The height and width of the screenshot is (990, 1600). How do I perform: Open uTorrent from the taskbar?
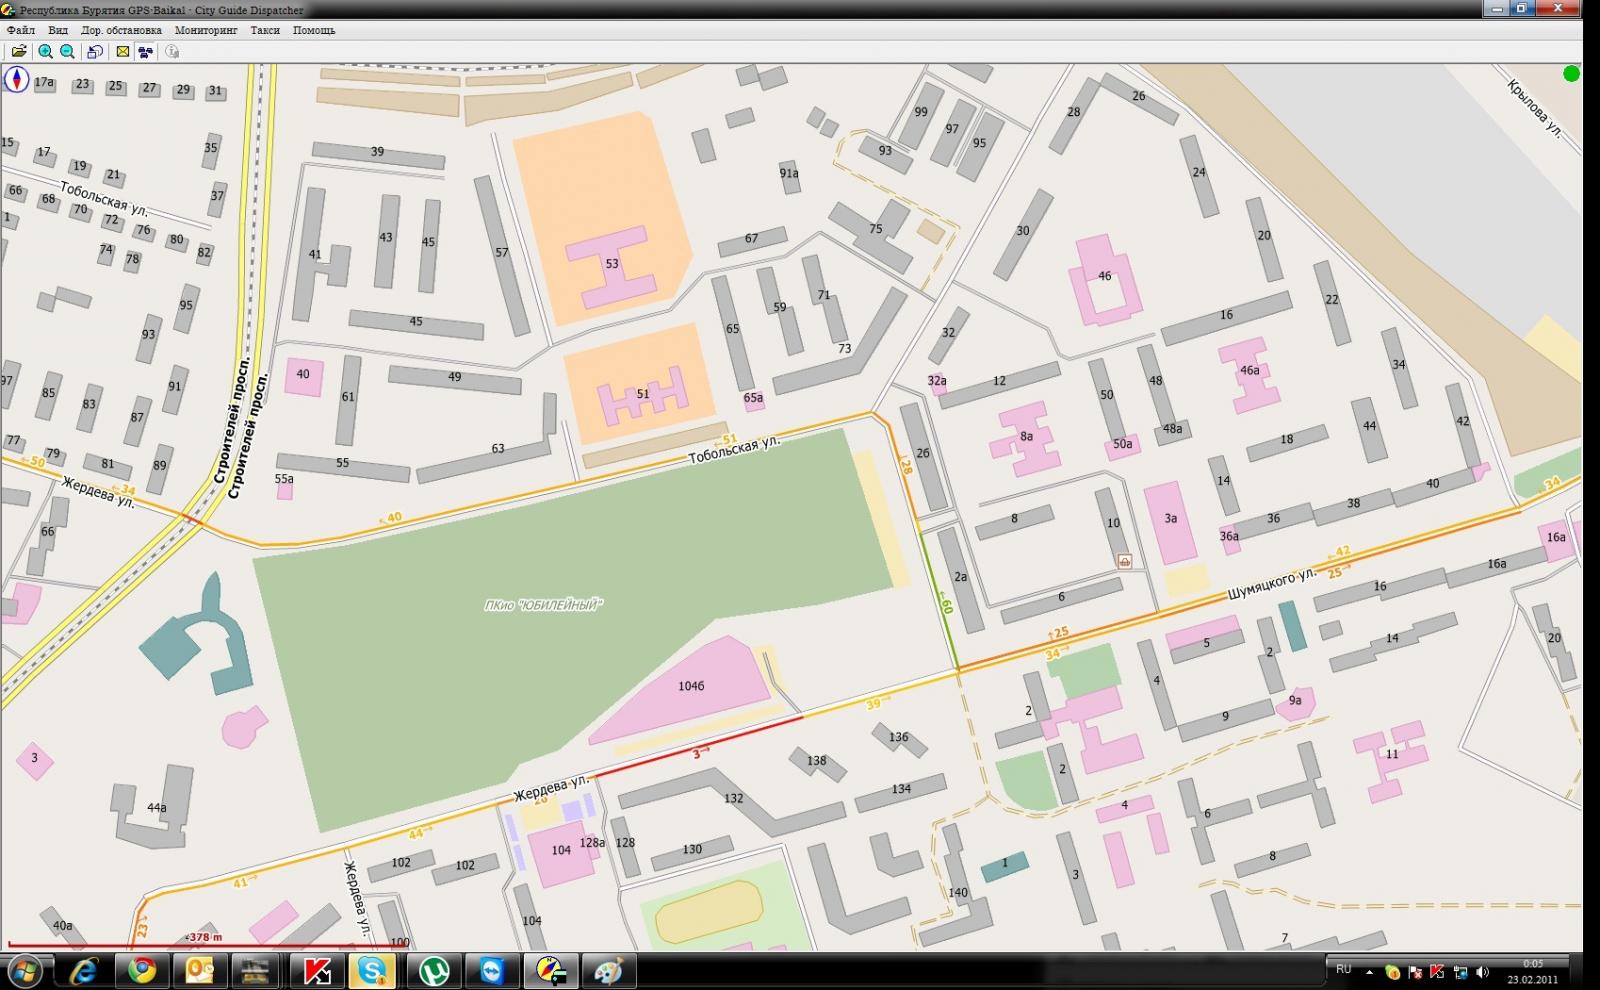point(434,971)
